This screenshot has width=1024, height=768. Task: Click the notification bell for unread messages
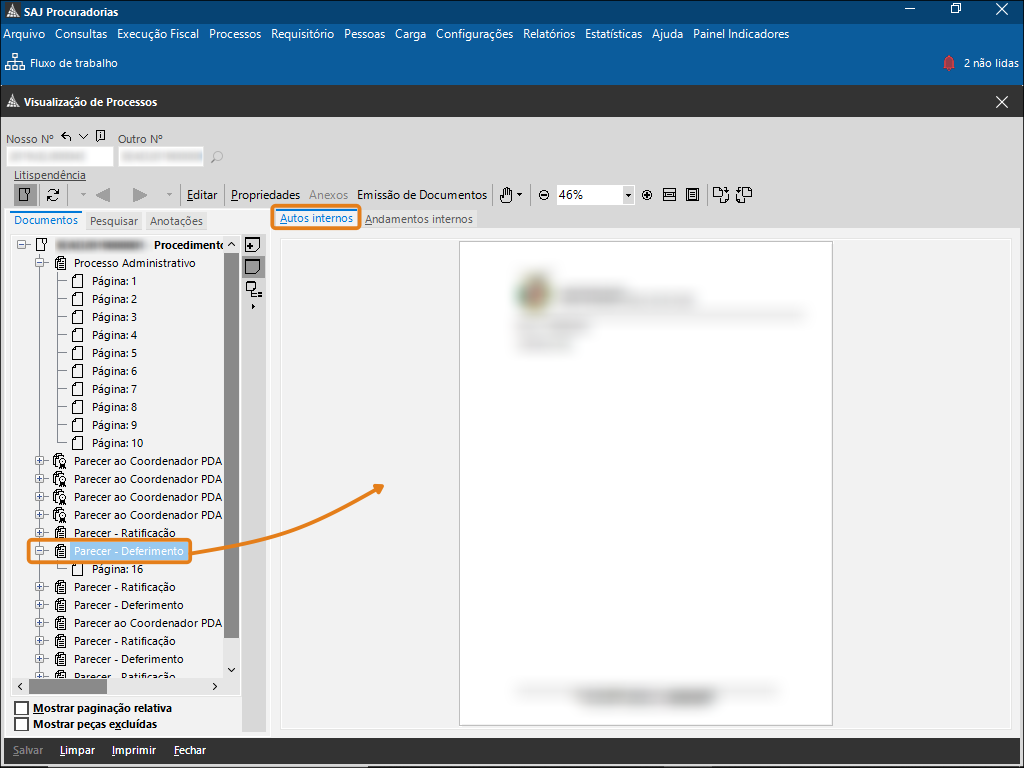pos(948,63)
